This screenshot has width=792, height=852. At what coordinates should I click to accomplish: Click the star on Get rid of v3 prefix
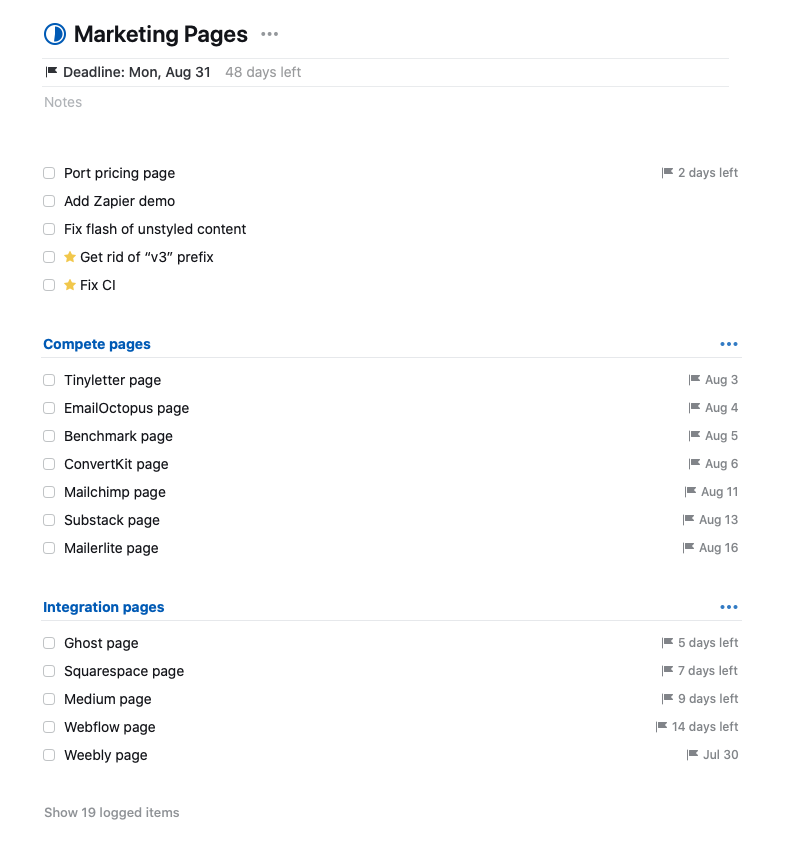[x=70, y=257]
